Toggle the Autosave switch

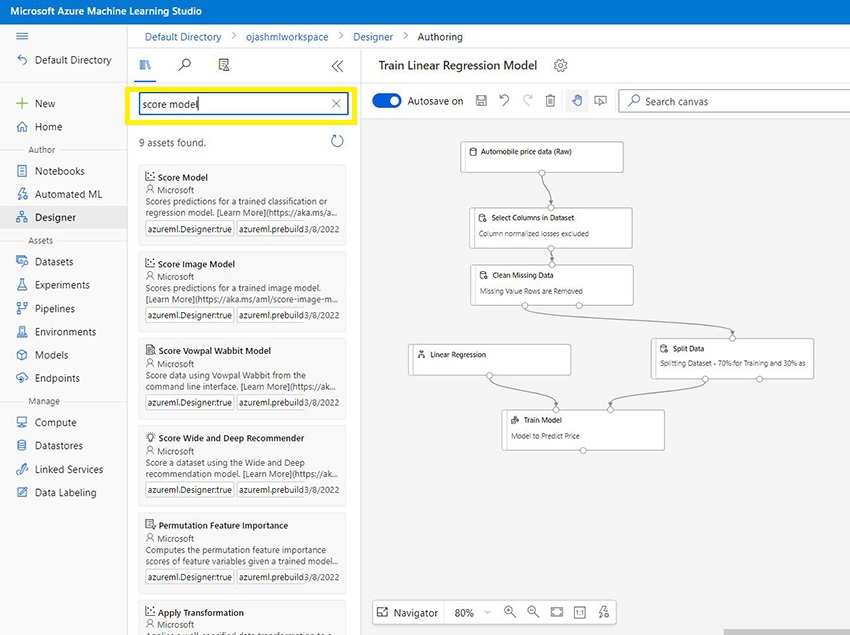(x=387, y=101)
